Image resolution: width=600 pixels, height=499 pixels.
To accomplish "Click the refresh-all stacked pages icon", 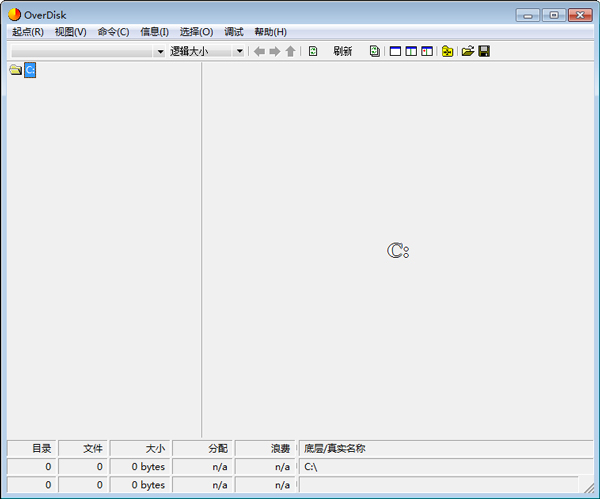I will [x=375, y=51].
